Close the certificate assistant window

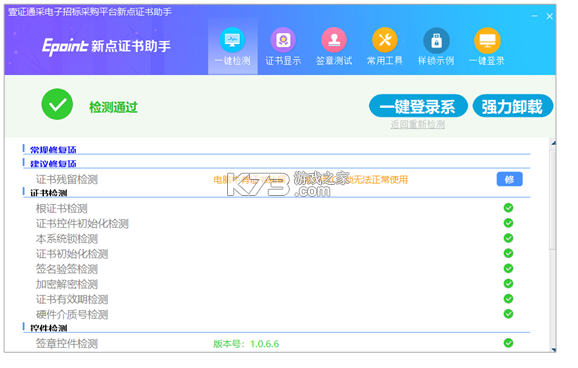[549, 16]
